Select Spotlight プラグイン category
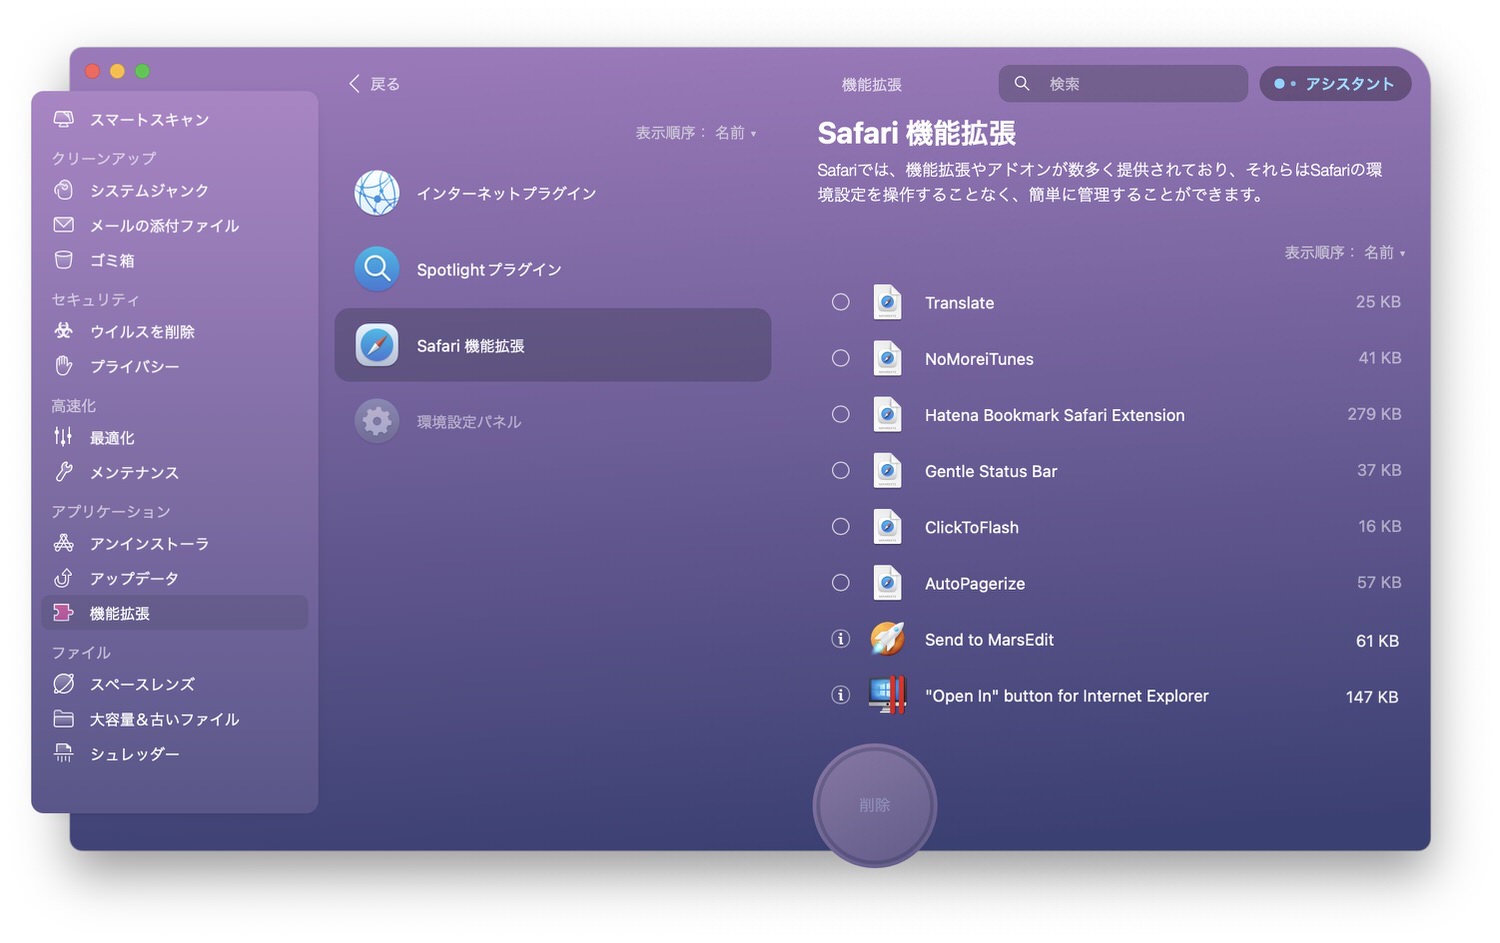The image size is (1500, 943). pos(553,269)
